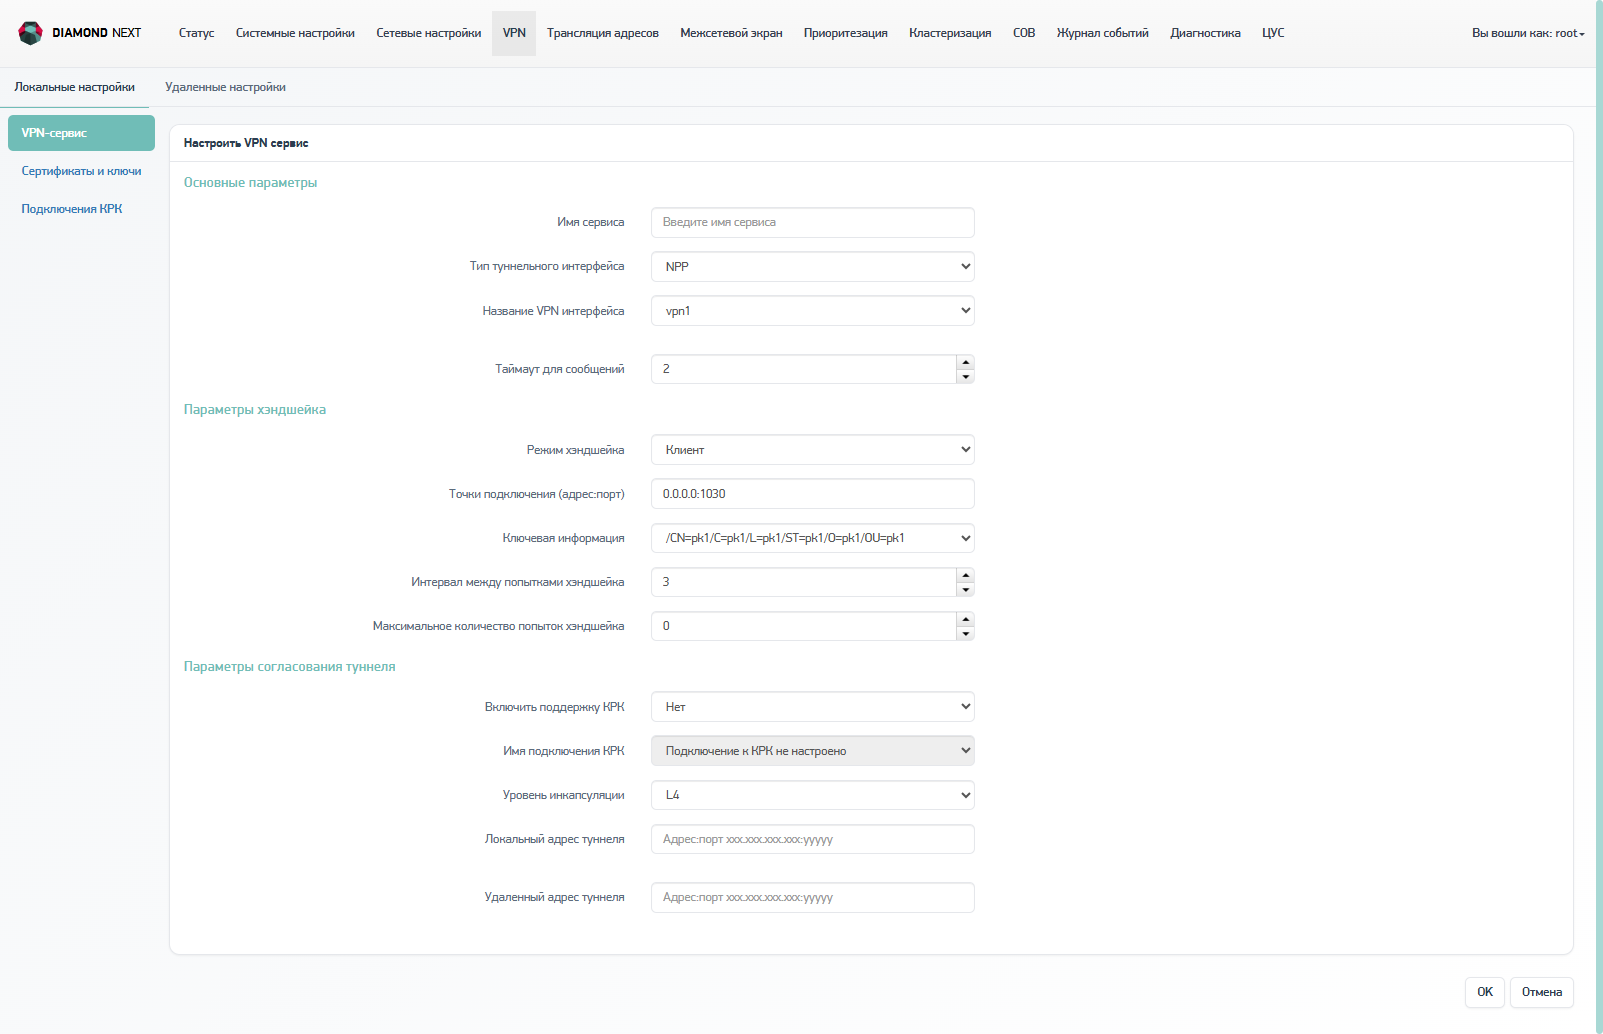1603x1034 pixels.
Task: Click Параметры согласования туннеля heading
Action: [x=290, y=666]
